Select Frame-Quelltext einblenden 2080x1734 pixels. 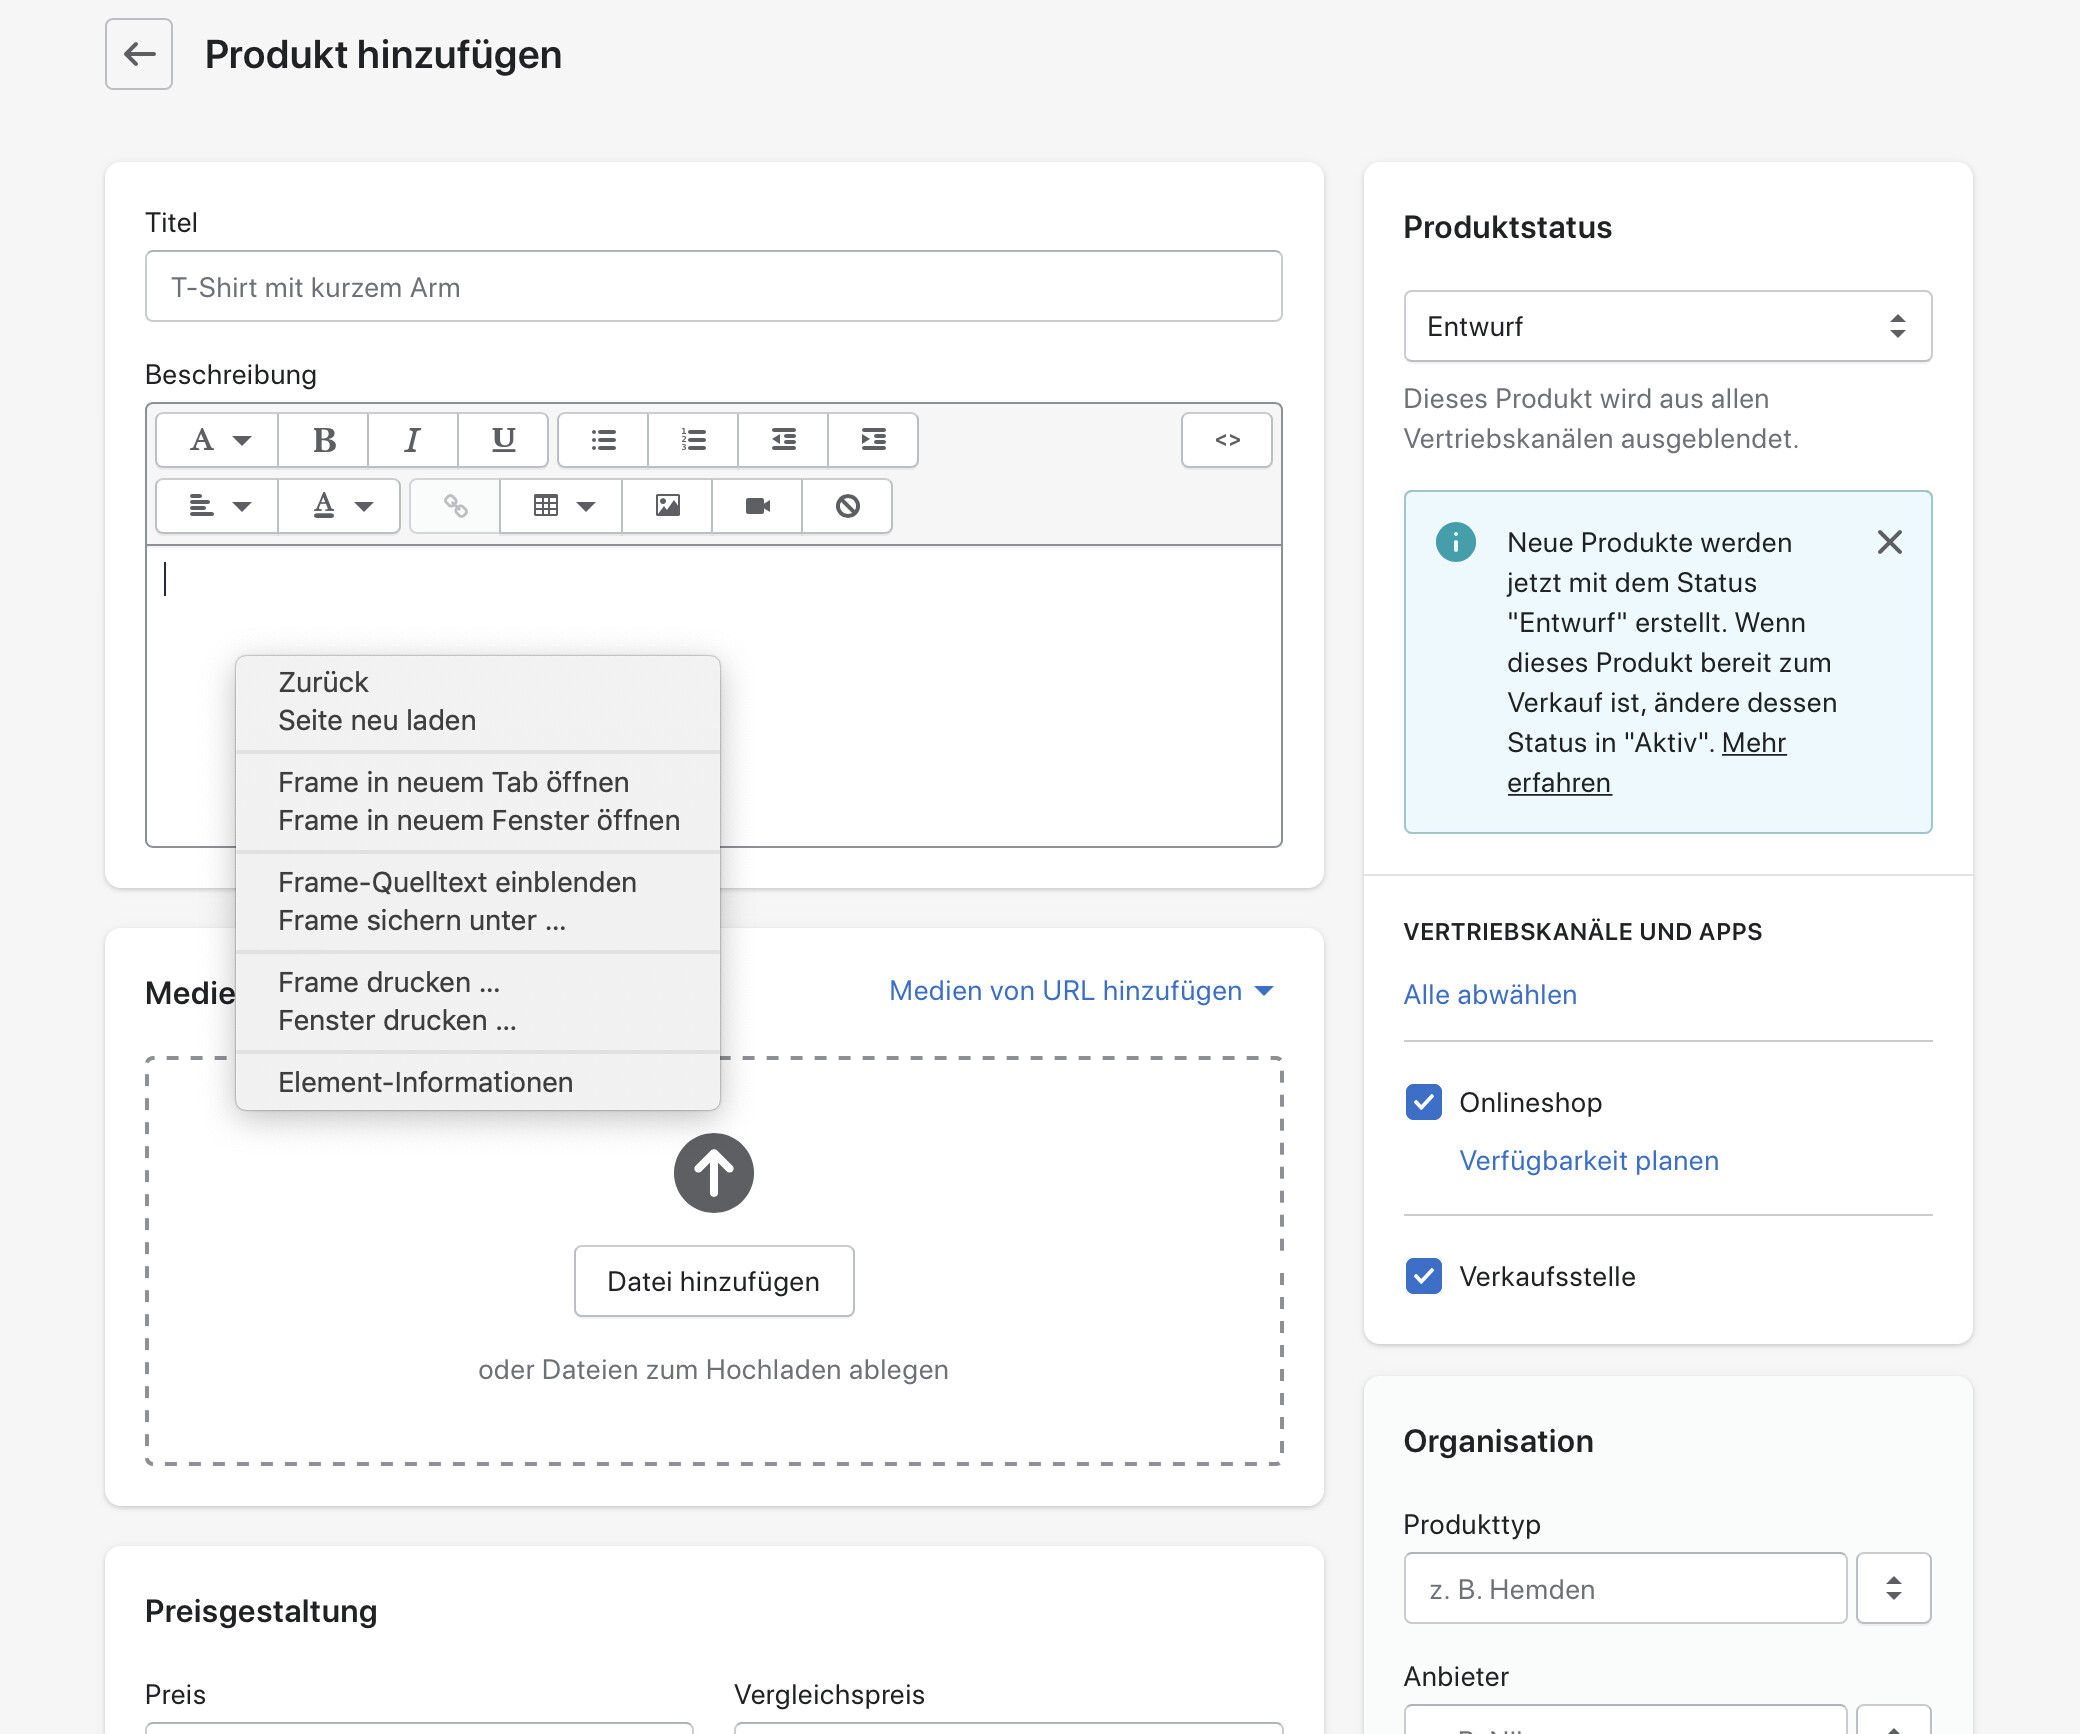click(478, 882)
